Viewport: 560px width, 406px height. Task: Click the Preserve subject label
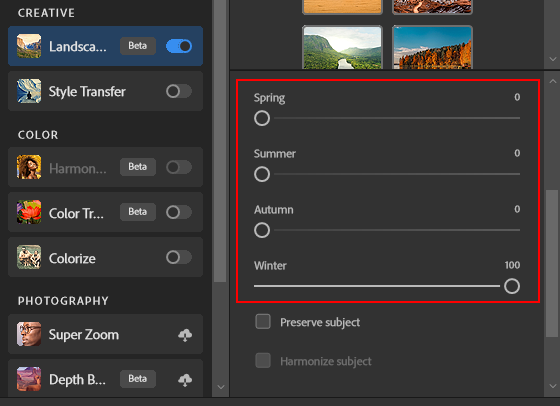click(x=320, y=322)
